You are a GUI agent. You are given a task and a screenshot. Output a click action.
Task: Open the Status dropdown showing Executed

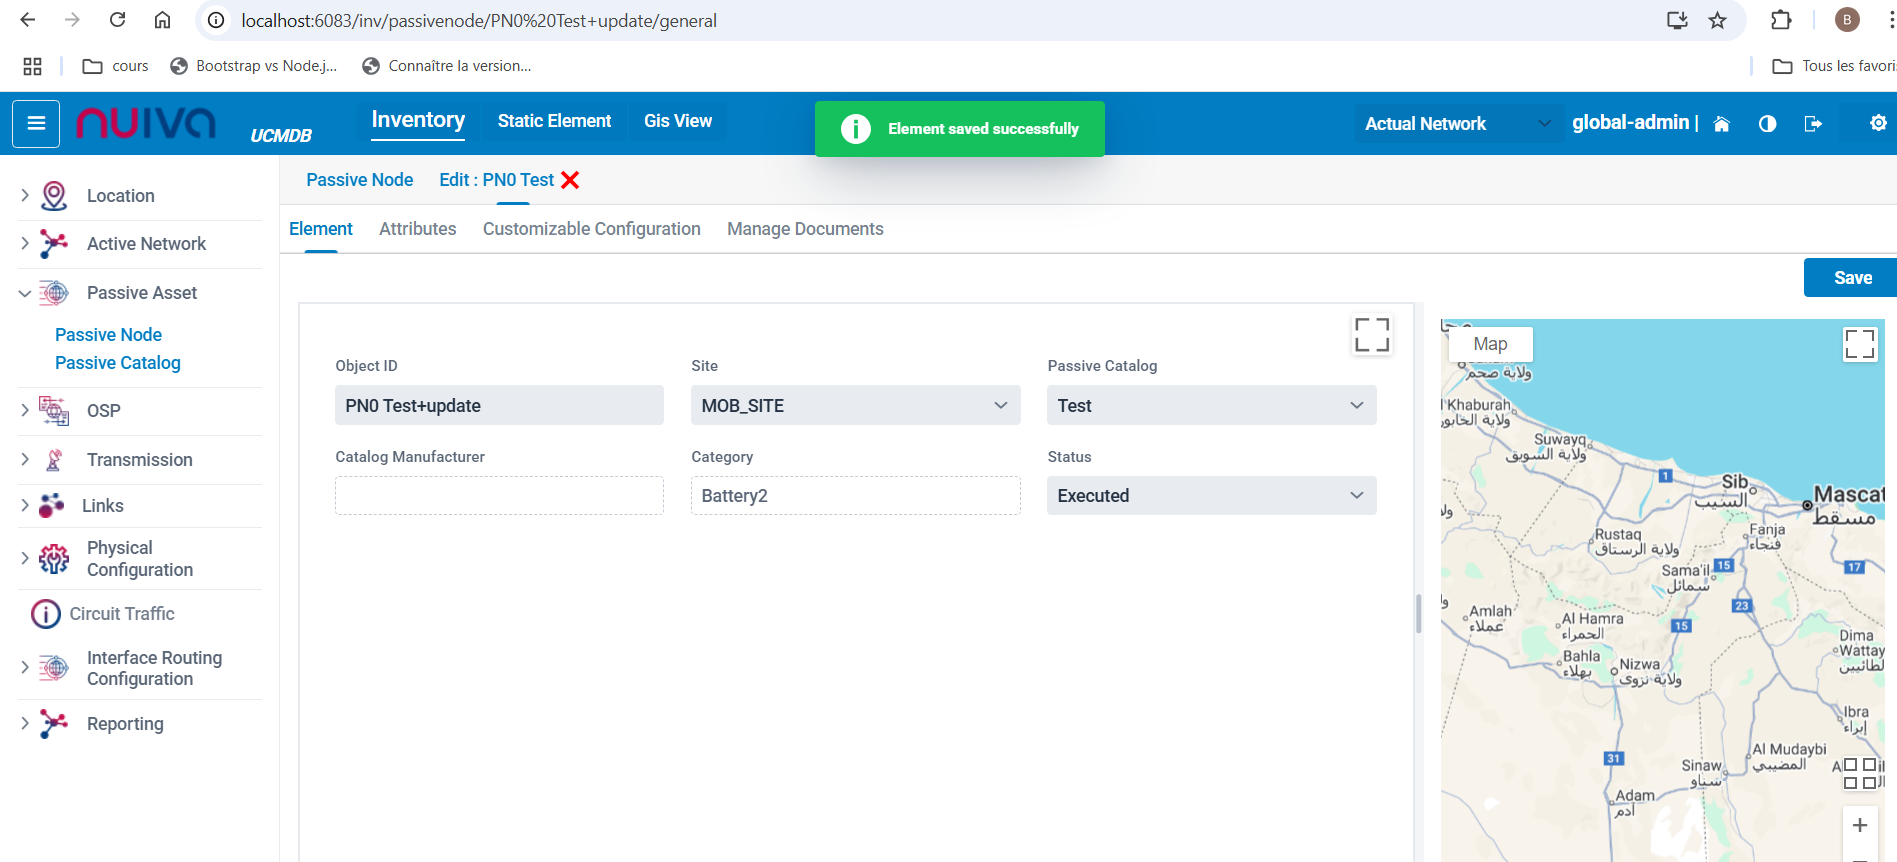1210,496
